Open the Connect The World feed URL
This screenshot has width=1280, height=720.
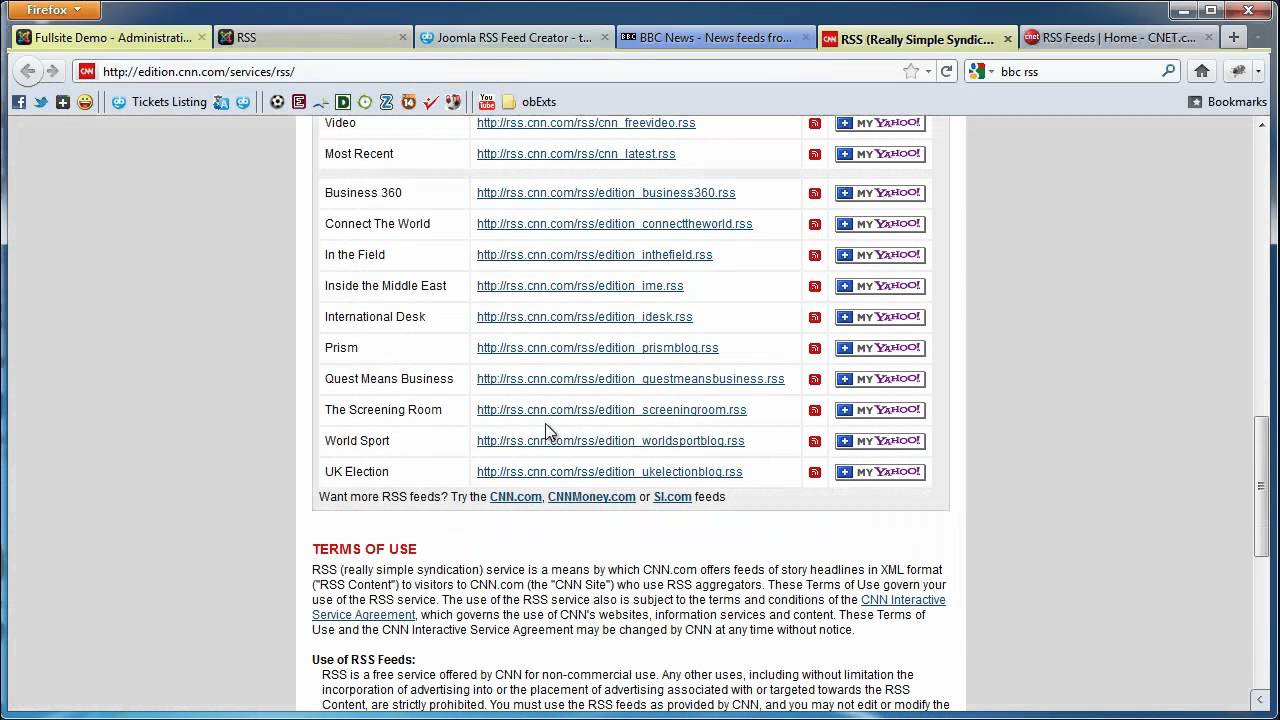point(614,224)
